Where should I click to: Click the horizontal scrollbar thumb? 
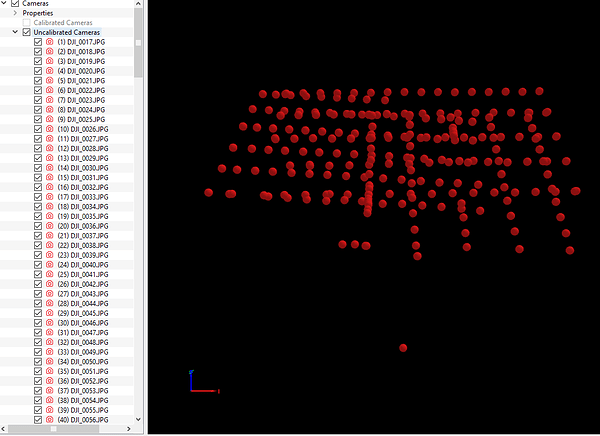(54, 429)
